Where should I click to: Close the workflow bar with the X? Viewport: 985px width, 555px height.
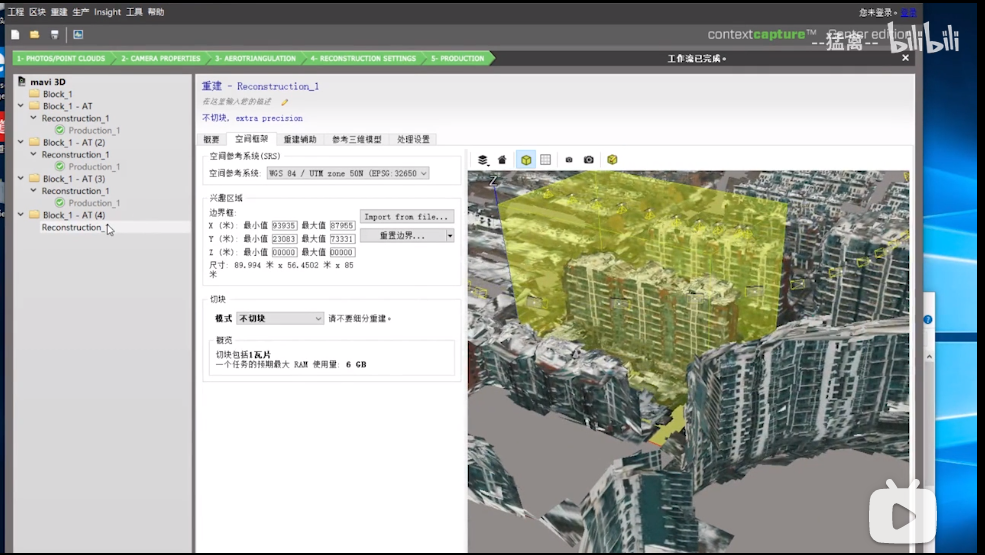point(905,58)
